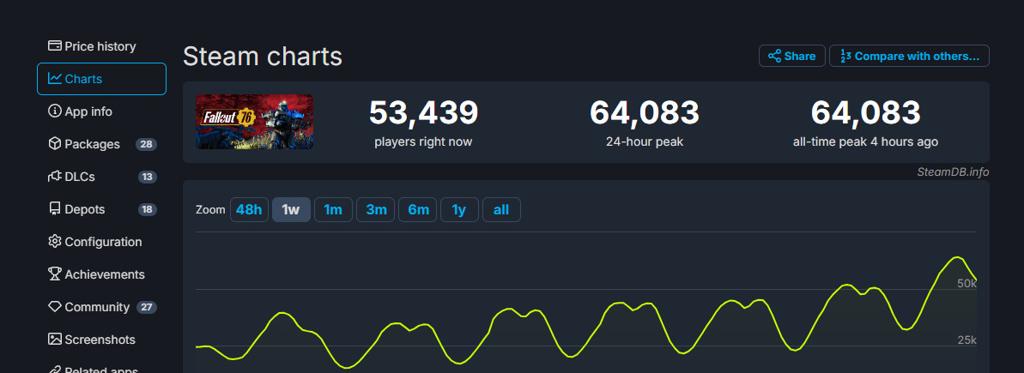Set chart zoom to 1m
This screenshot has height=373, width=1024.
pyautogui.click(x=333, y=210)
